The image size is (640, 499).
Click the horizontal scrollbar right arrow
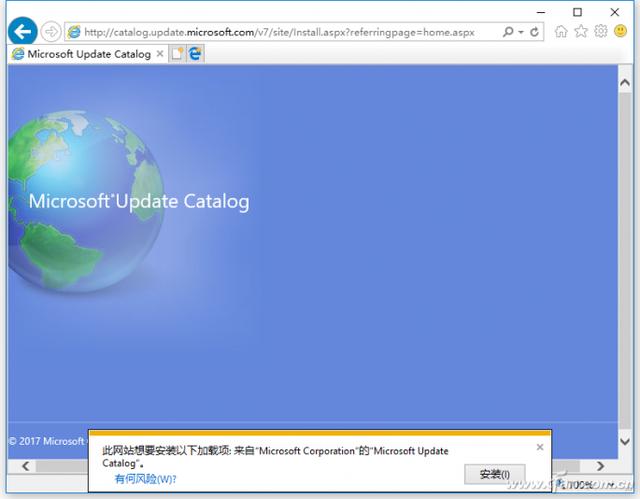click(600, 466)
